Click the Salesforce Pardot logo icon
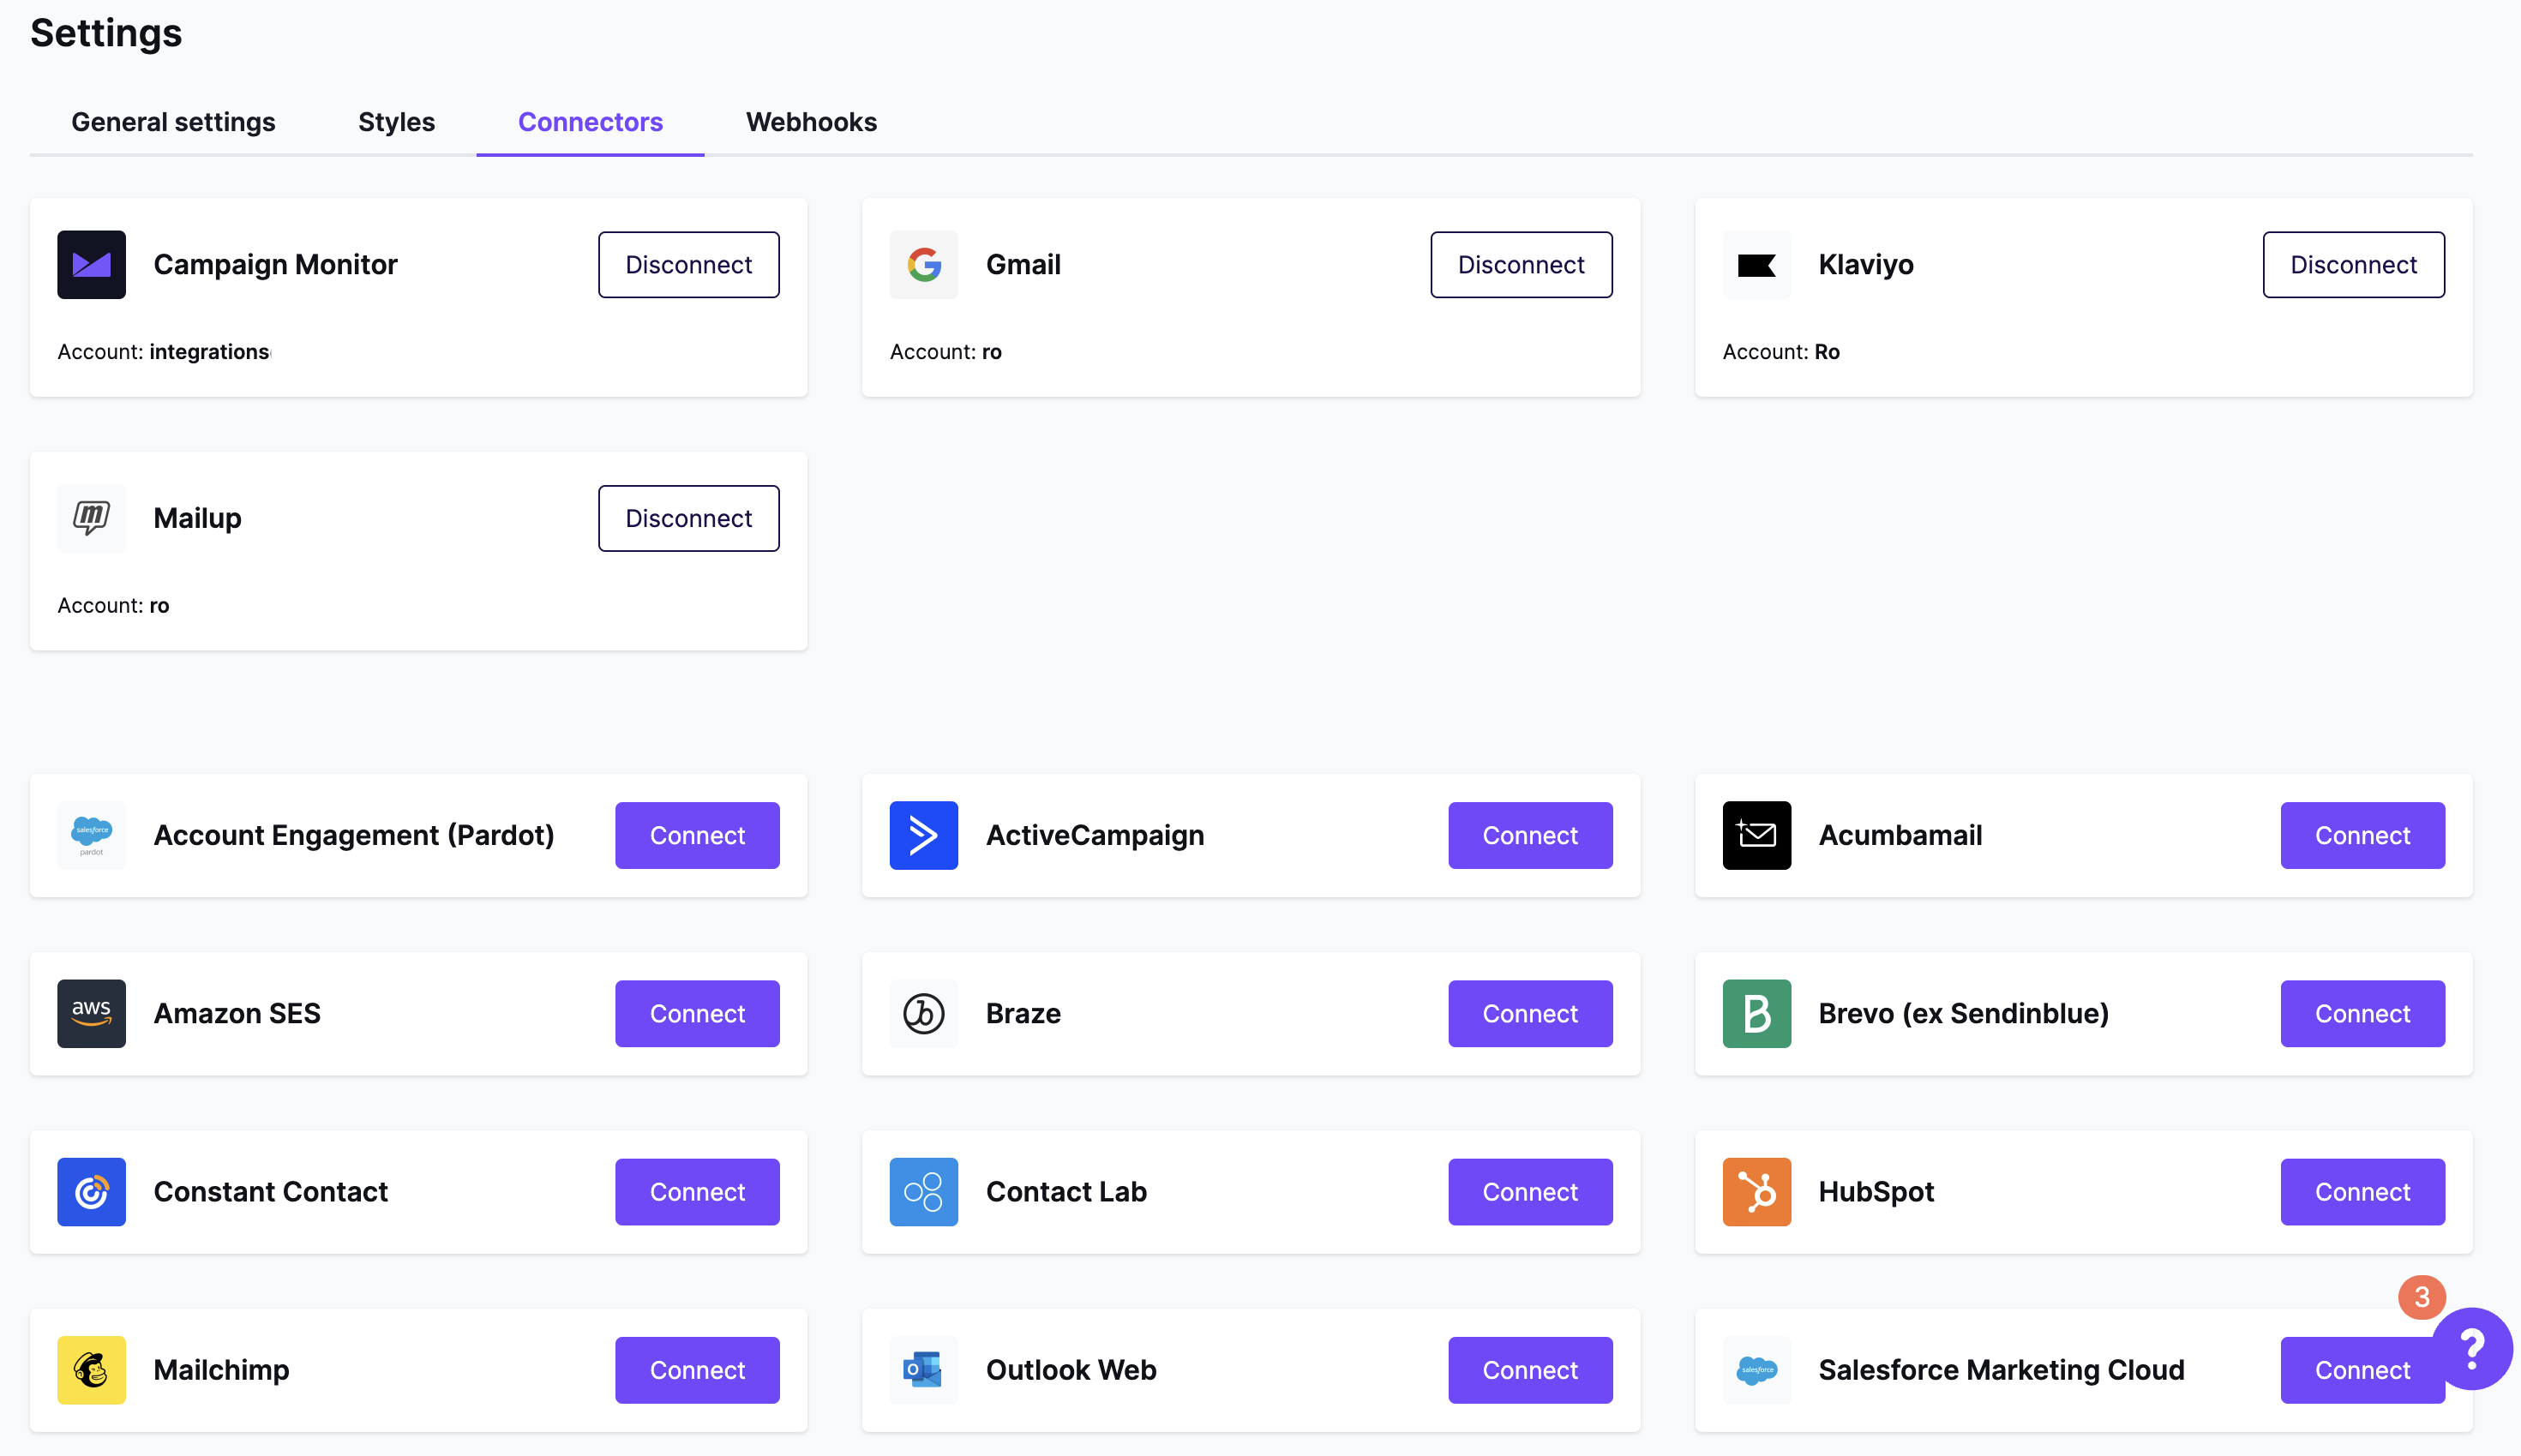Screen dimensions: 2521x1456 pos(91,835)
